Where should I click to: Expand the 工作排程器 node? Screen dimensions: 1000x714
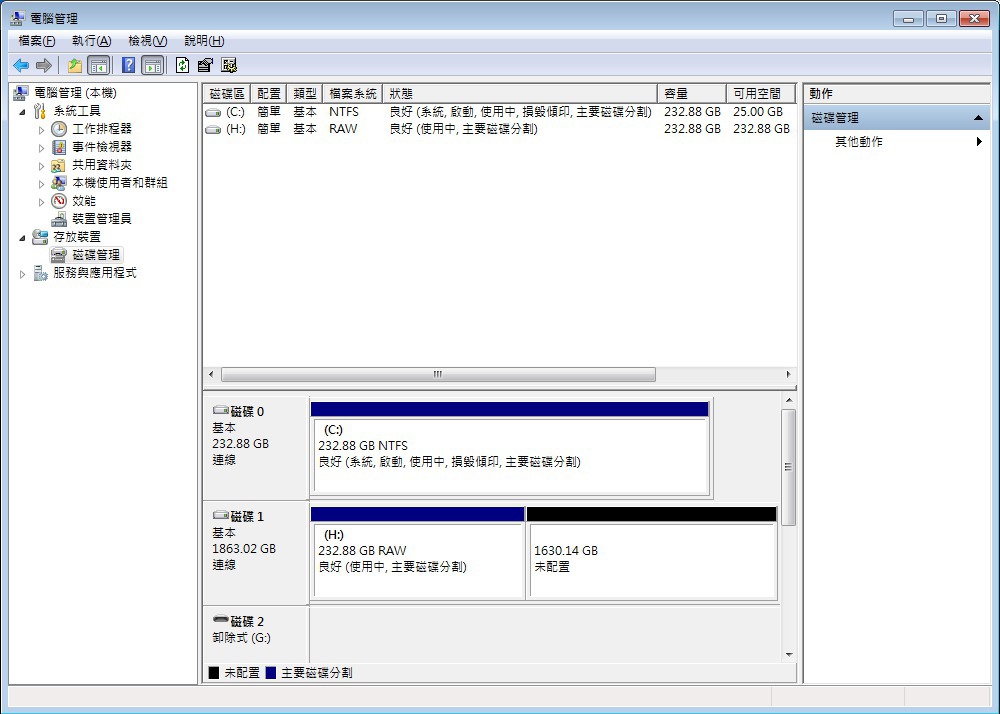[41, 129]
